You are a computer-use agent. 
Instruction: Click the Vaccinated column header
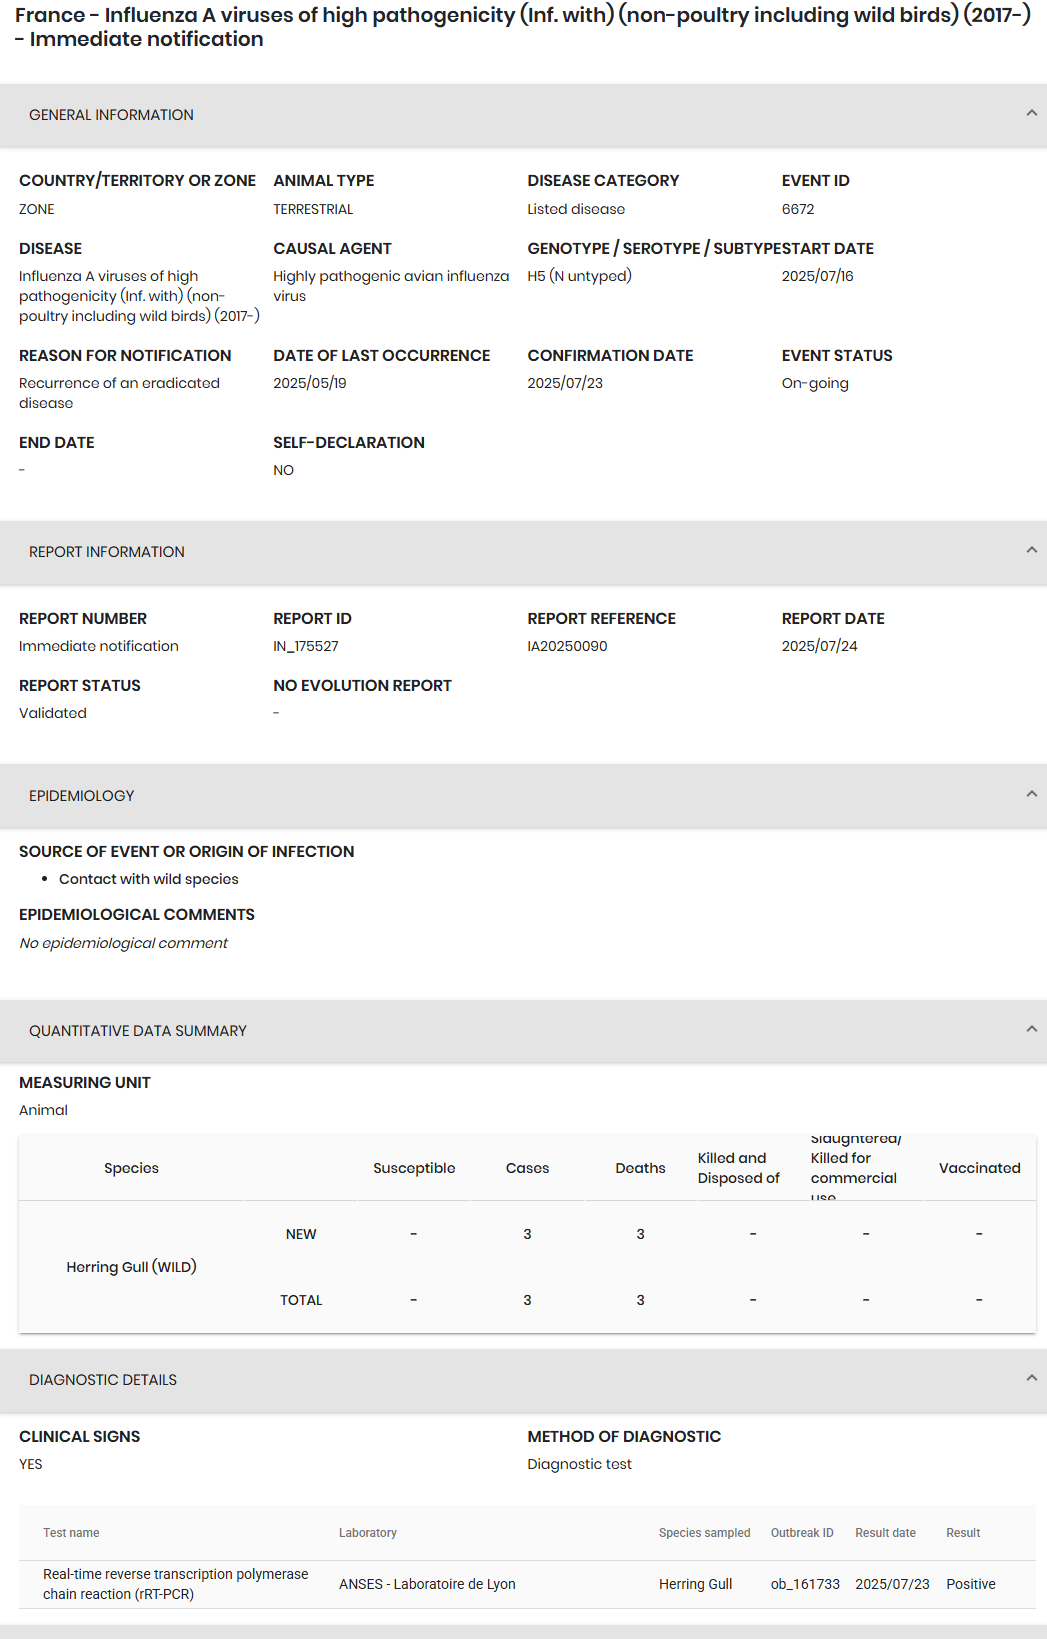(979, 1168)
